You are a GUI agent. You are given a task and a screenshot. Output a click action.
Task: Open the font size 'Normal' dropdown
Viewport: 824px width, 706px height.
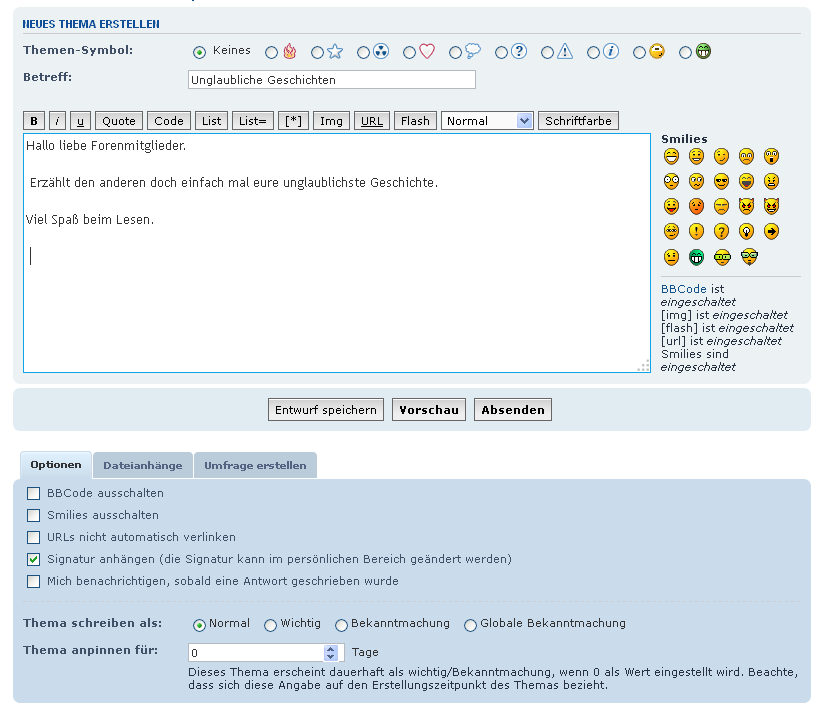pos(487,121)
